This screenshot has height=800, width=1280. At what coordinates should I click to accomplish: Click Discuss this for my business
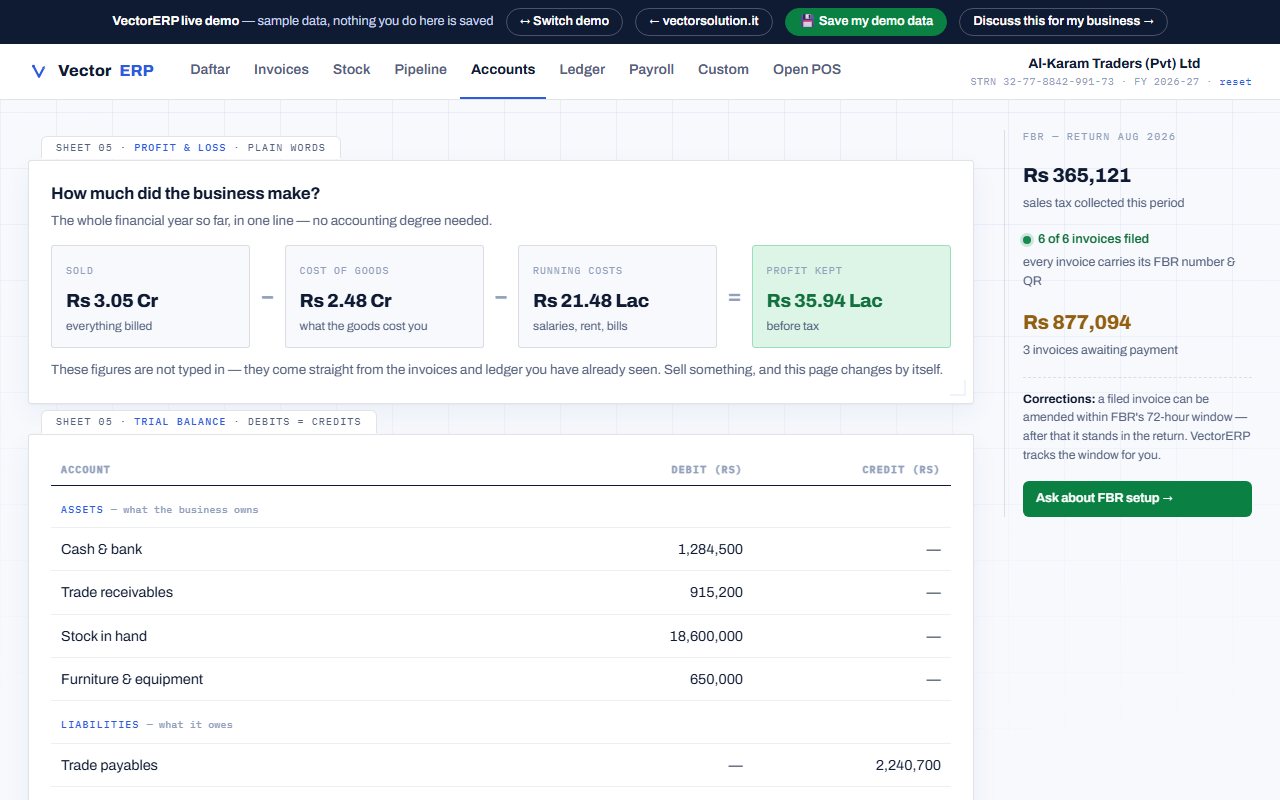[1063, 21]
